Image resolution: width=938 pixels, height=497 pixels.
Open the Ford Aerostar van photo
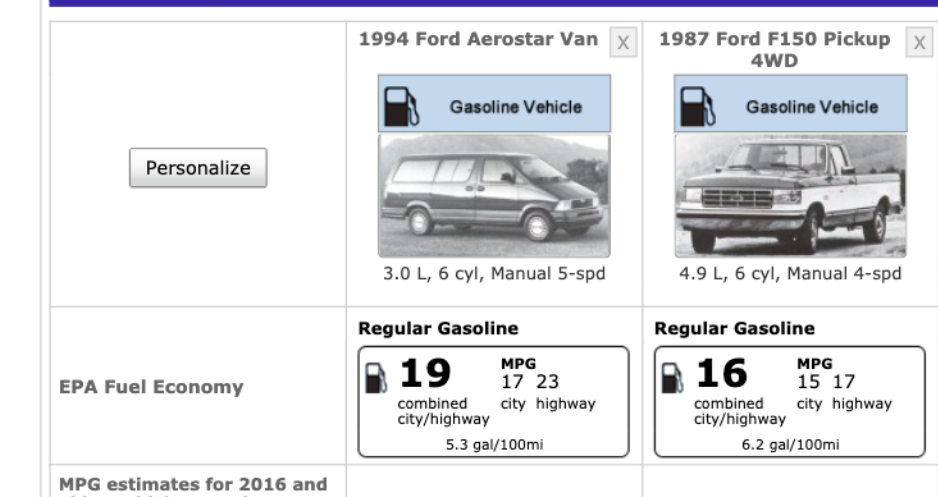[x=493, y=195]
